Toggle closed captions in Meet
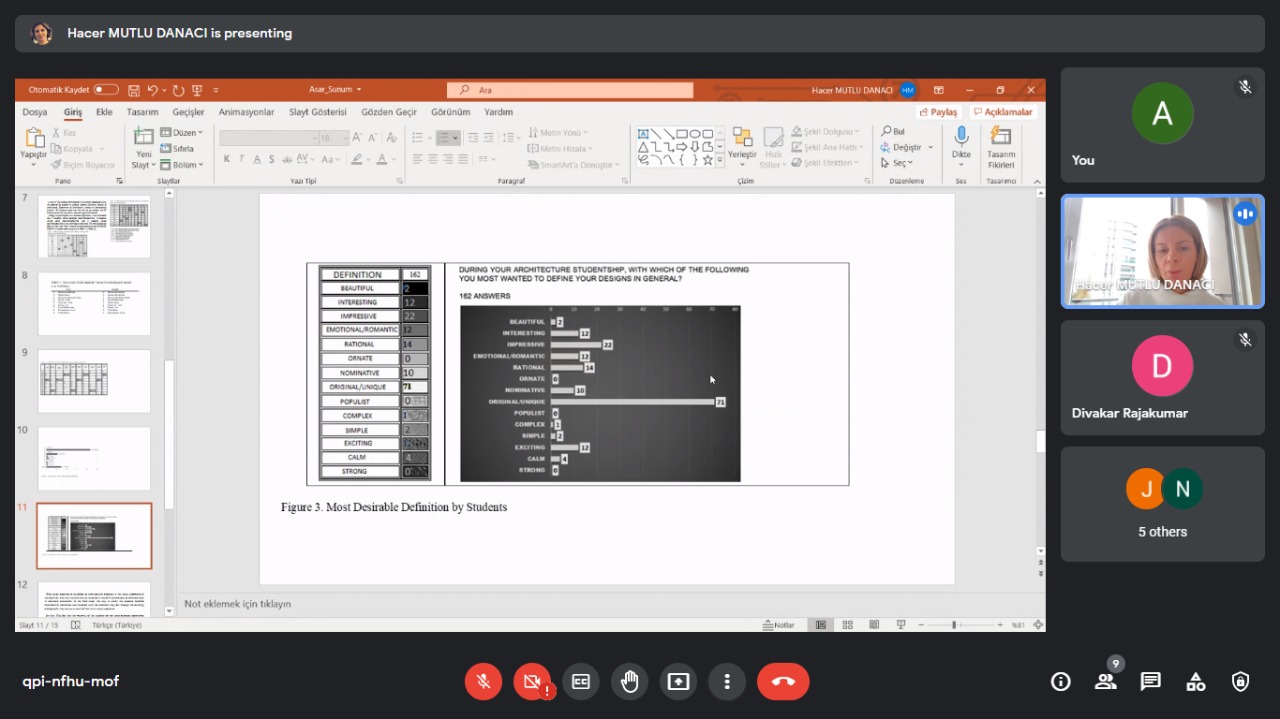Viewport: 1280px width, 719px height. click(581, 681)
